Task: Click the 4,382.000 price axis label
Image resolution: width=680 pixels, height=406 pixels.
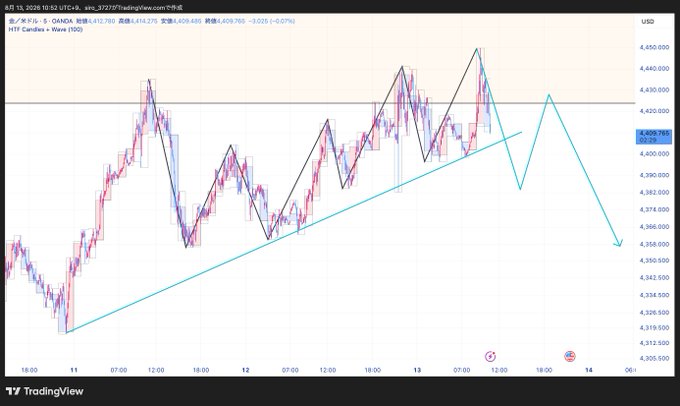Action: [654, 192]
